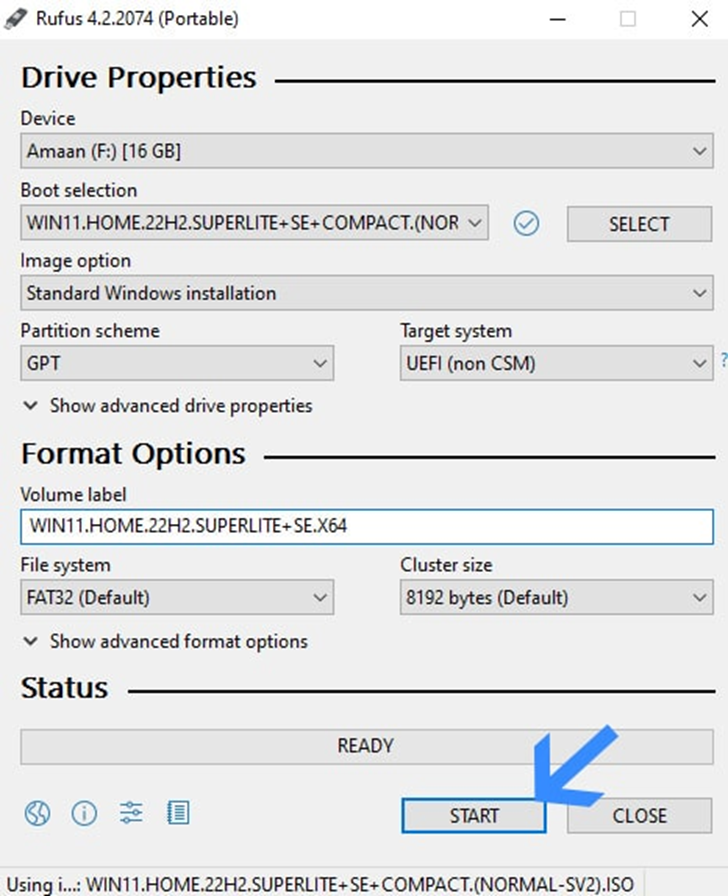This screenshot has height=896, width=728.
Task: Open the About info icon
Action: pos(84,813)
